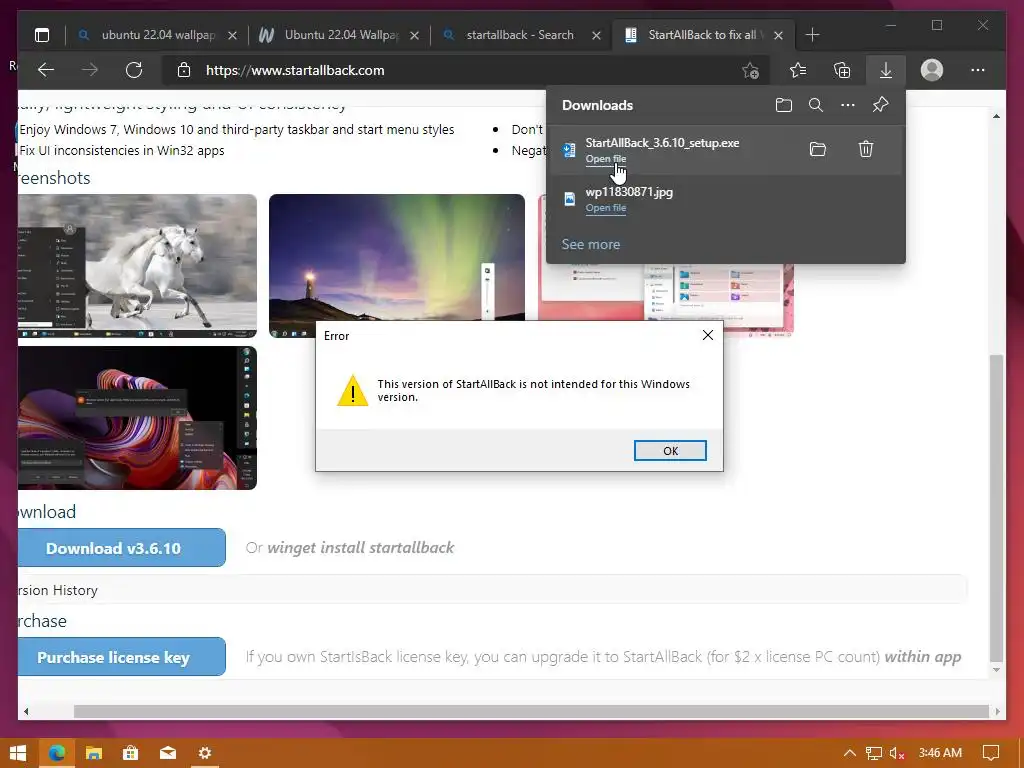Screen dimensions: 1024x768
Task: Open file link under wp11830871.jpg
Action: (605, 208)
